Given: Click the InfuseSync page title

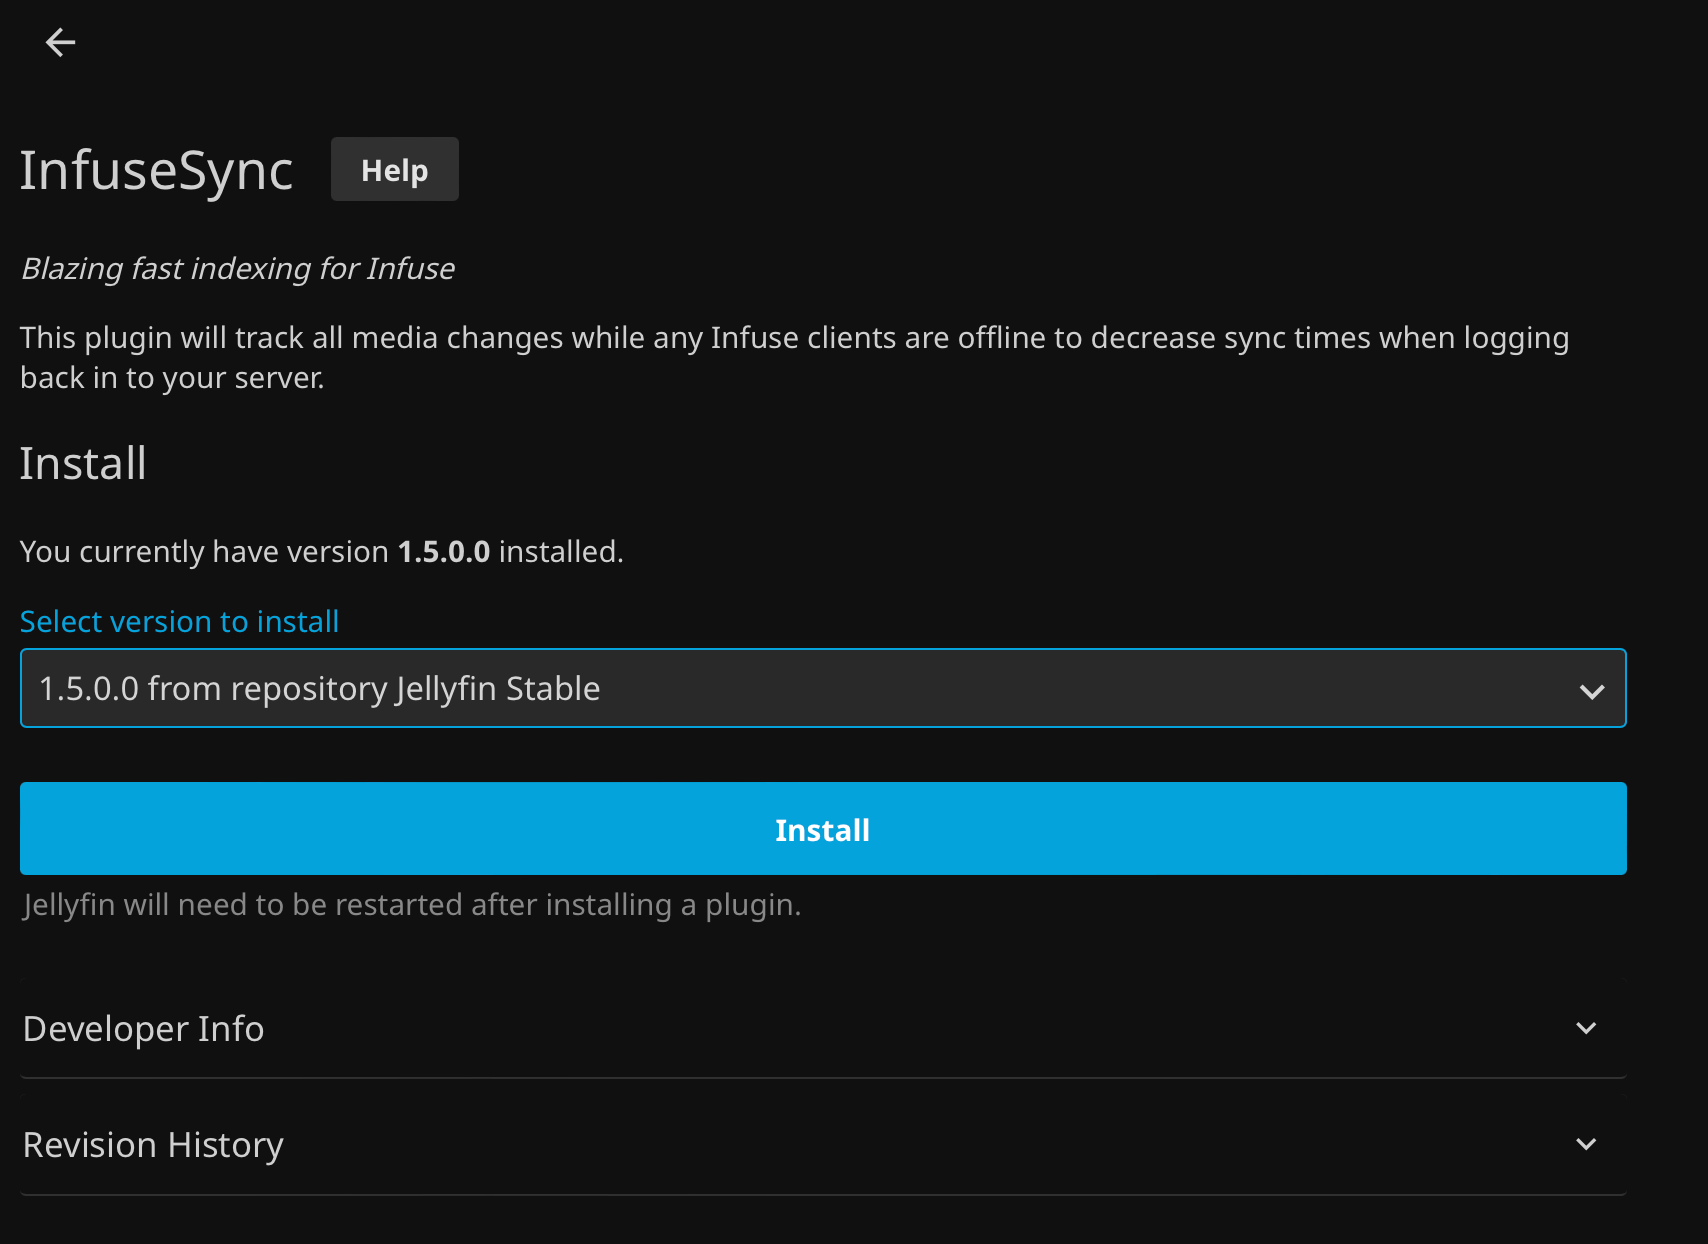Looking at the screenshot, I should tap(156, 170).
